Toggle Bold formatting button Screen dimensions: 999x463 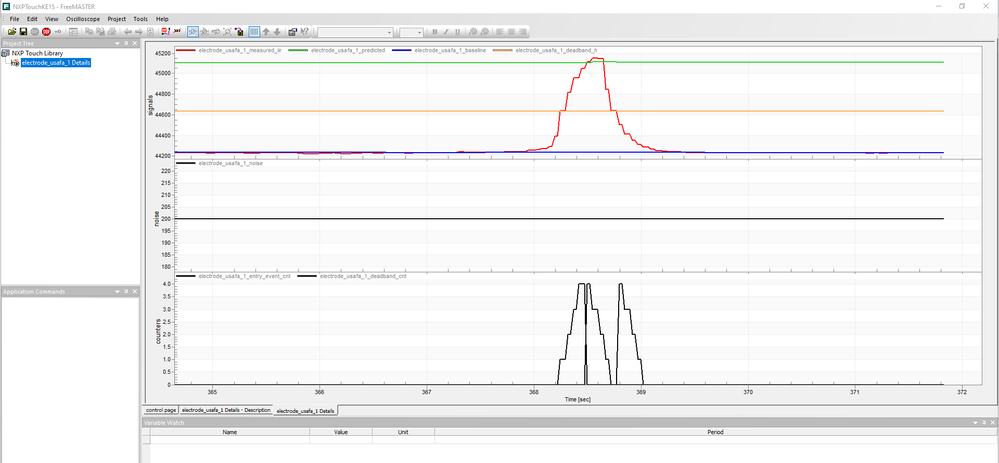click(x=435, y=32)
